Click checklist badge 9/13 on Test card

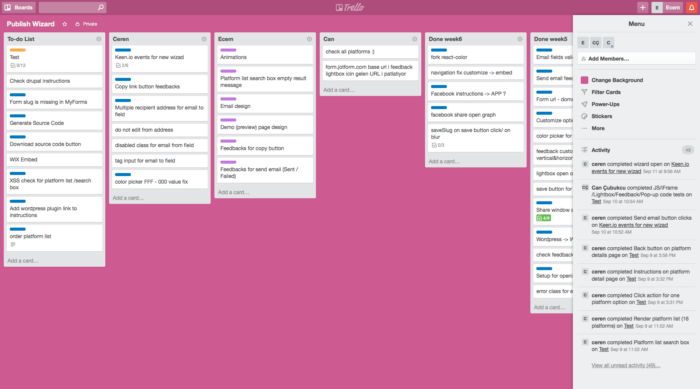coord(18,65)
